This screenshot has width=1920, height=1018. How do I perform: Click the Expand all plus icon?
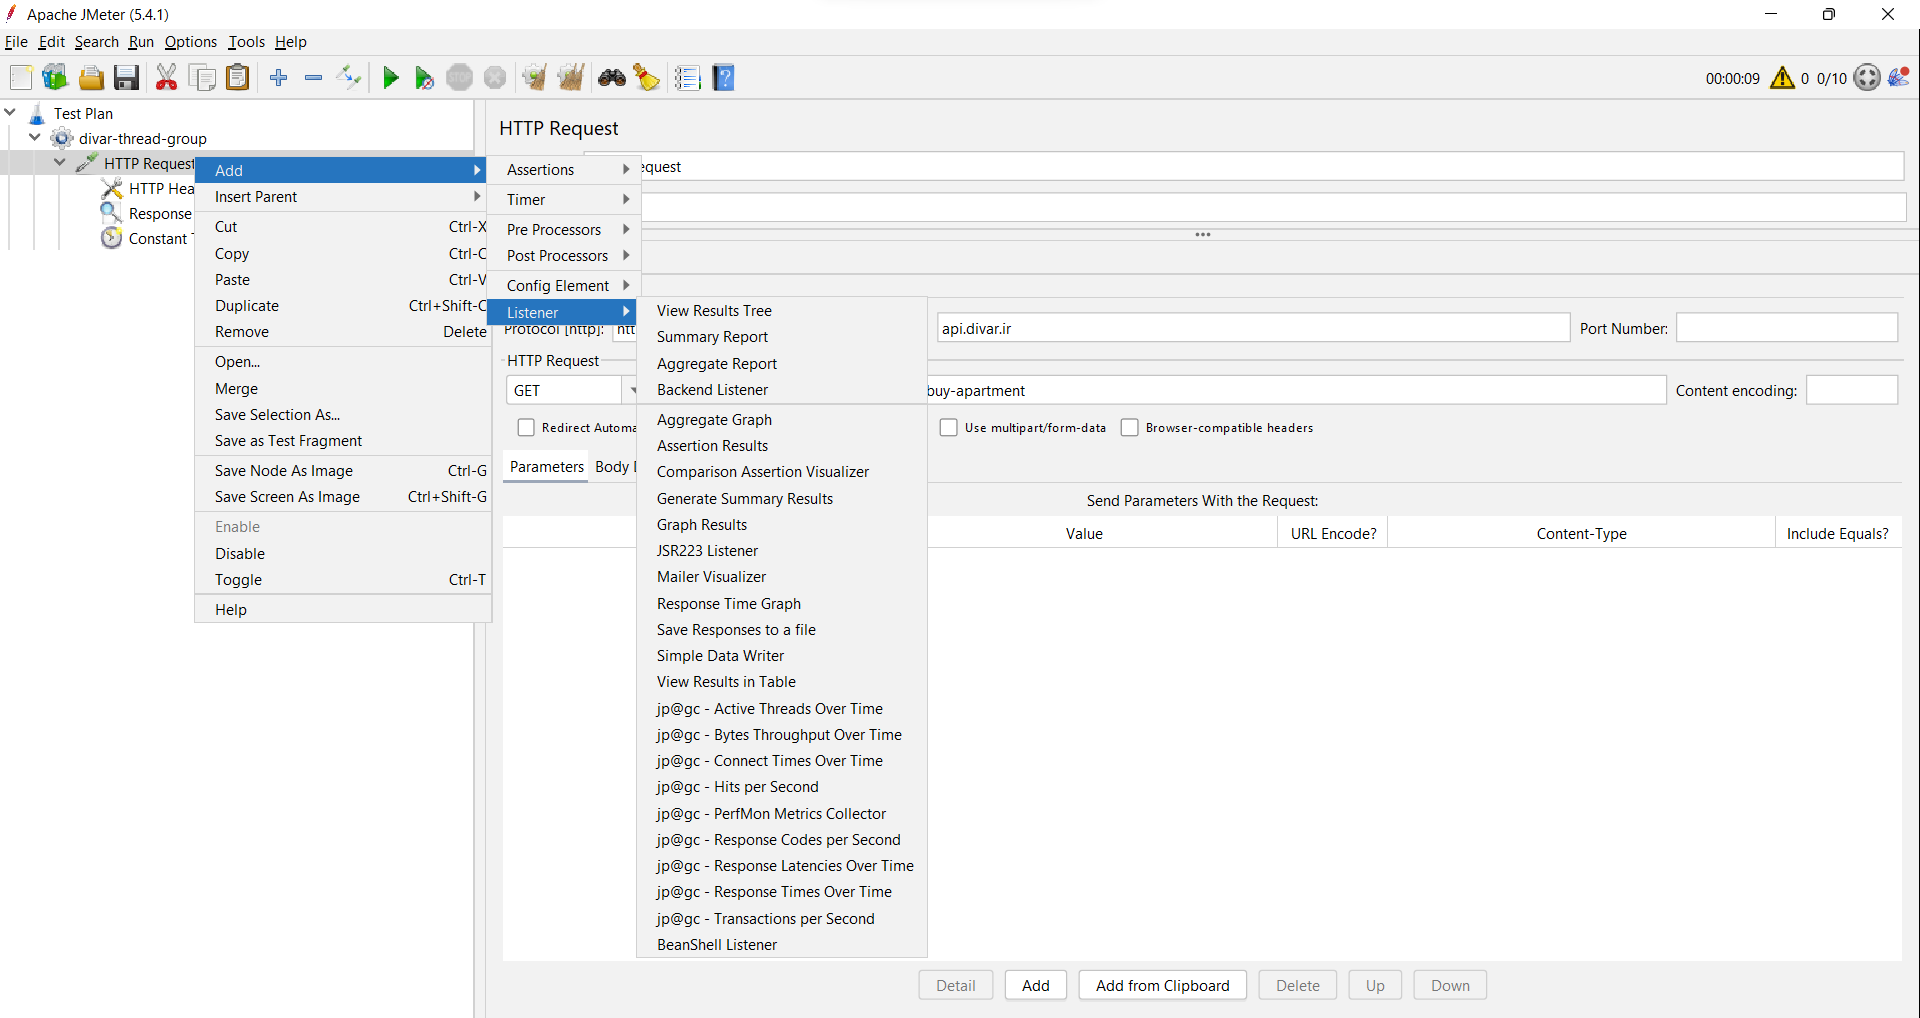(x=279, y=77)
